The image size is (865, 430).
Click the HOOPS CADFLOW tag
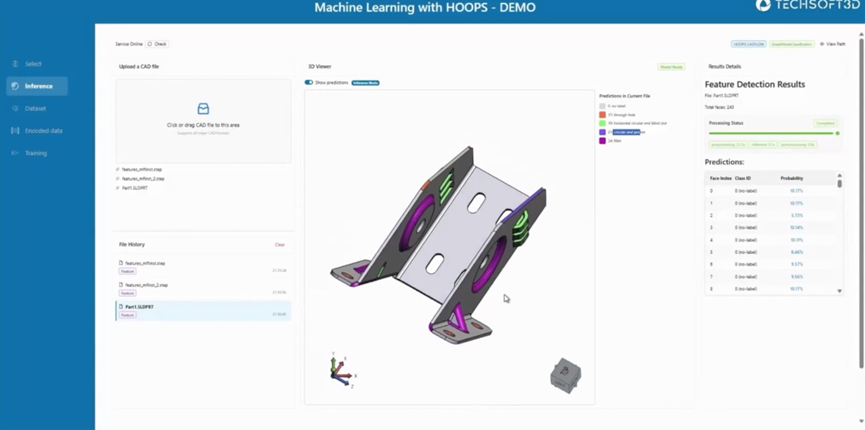pos(749,44)
